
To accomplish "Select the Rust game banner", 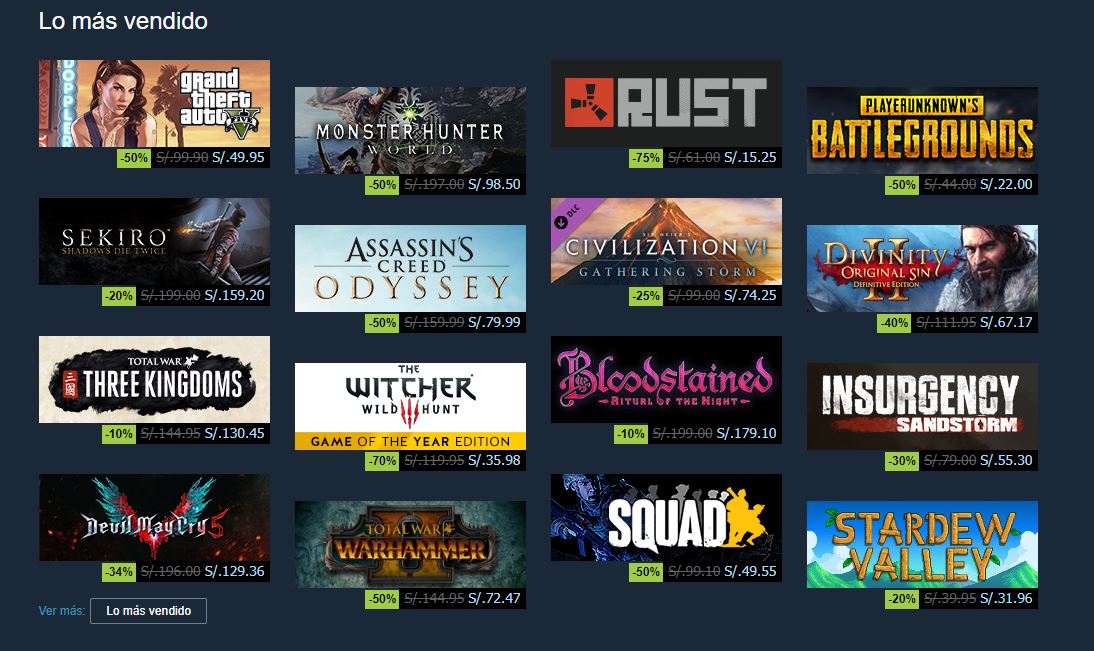I will (x=666, y=103).
